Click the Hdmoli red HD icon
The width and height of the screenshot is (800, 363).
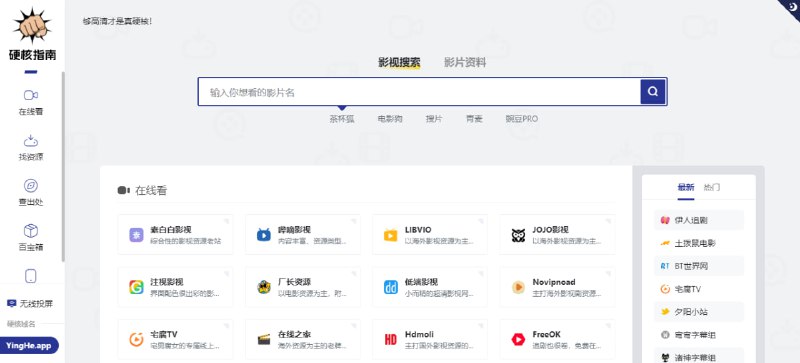tap(390, 340)
